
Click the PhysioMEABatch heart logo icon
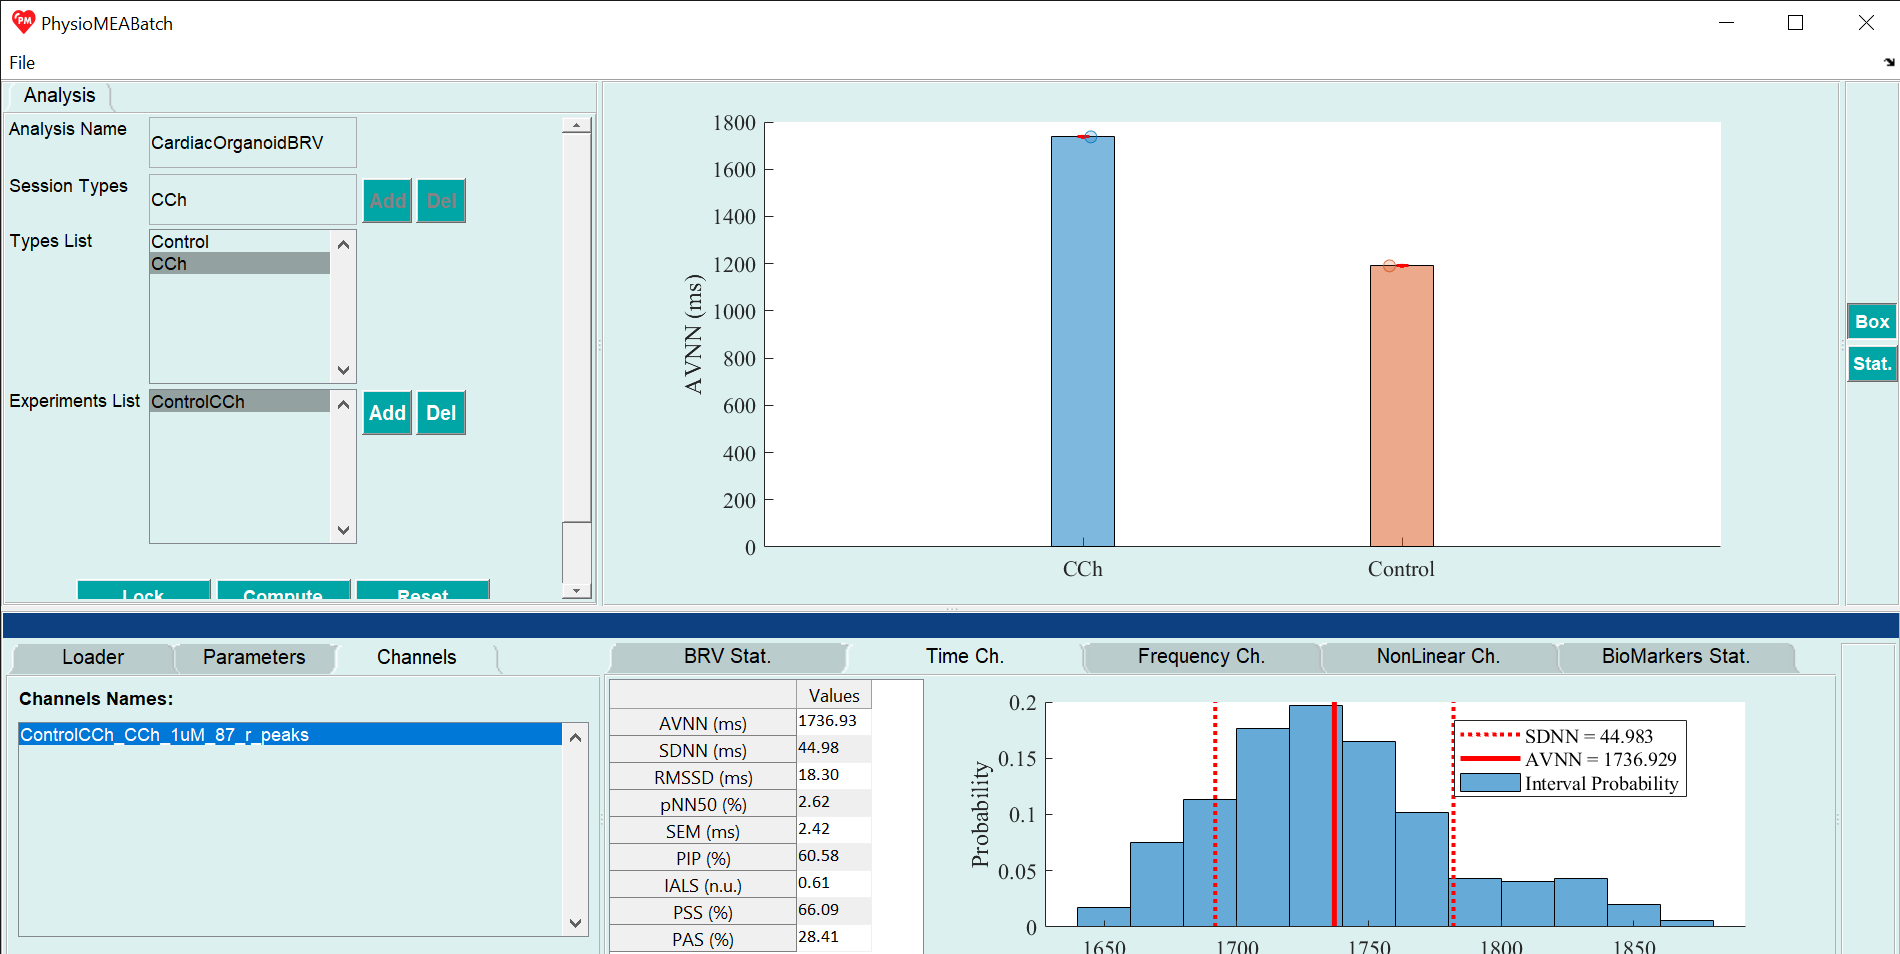tap(23, 22)
